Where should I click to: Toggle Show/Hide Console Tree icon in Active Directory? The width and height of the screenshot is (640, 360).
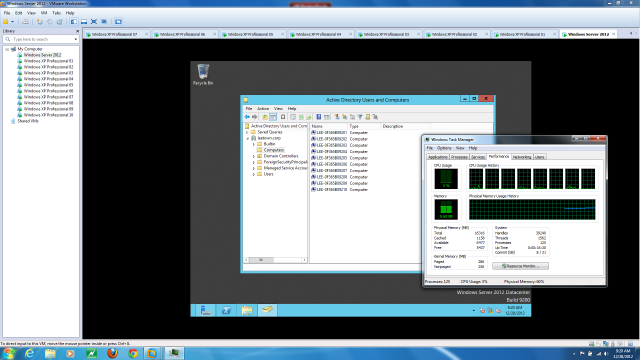(273, 117)
